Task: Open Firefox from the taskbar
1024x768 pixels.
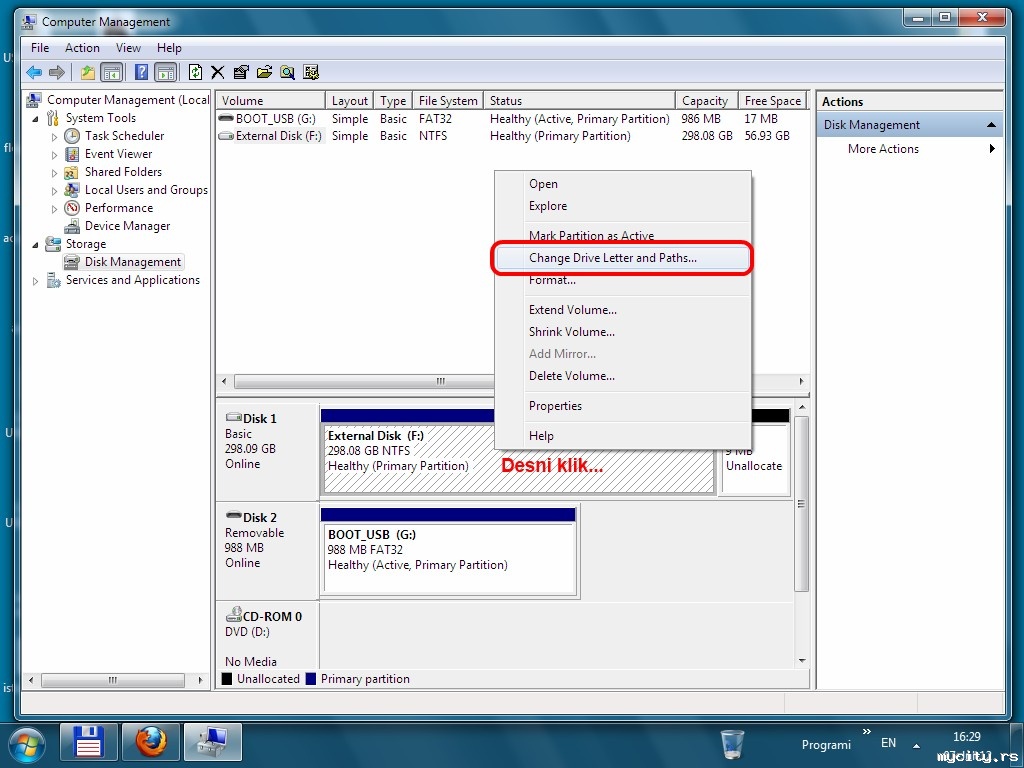Action: [x=151, y=743]
